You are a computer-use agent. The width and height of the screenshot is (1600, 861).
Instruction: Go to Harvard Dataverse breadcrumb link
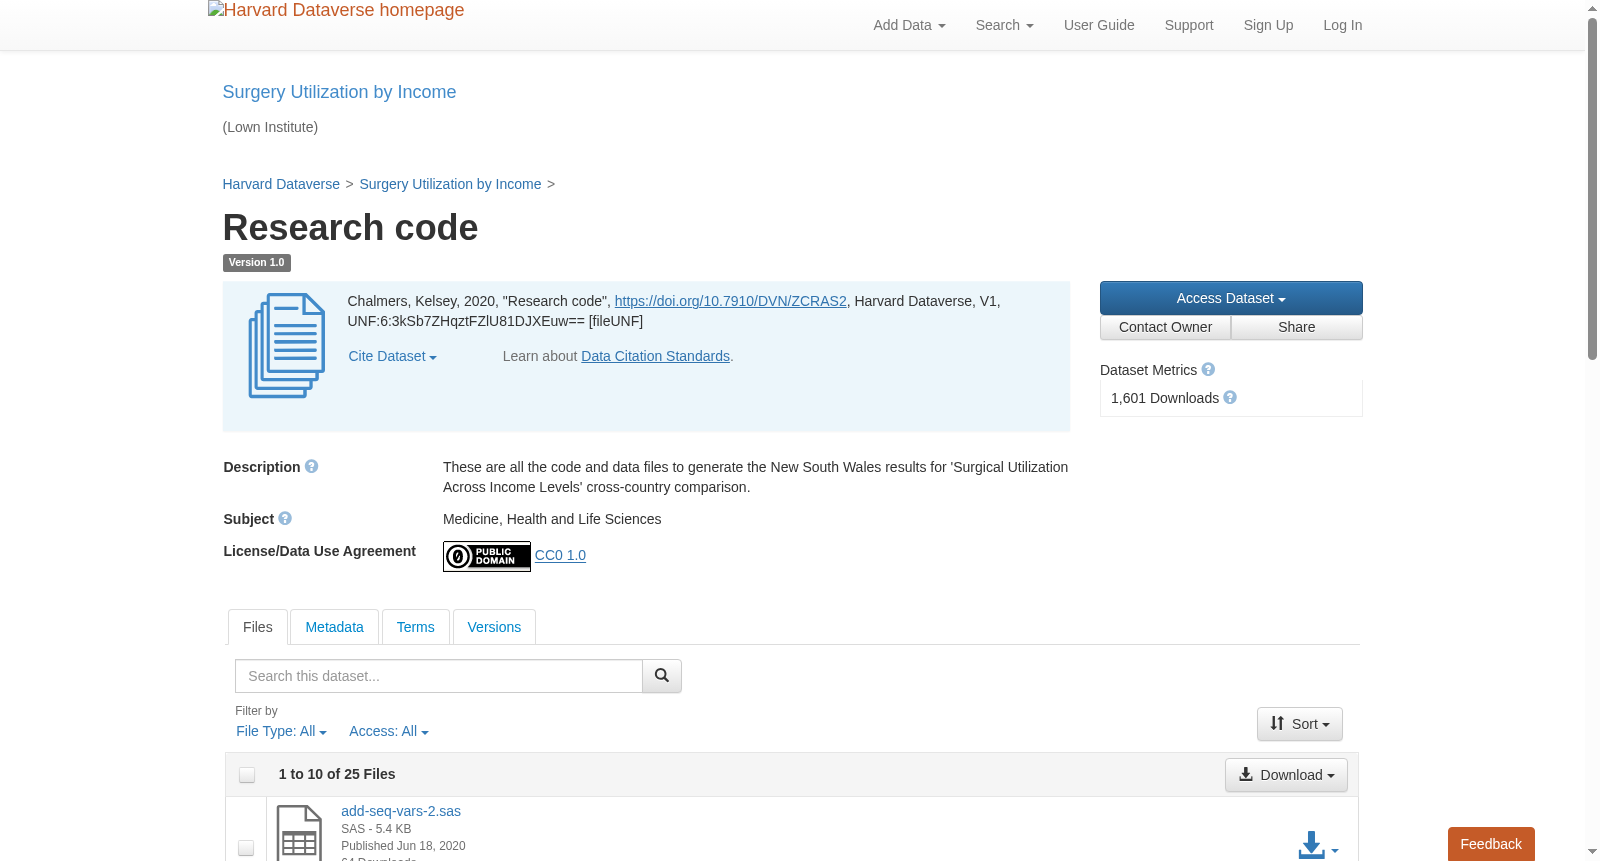pyautogui.click(x=281, y=184)
